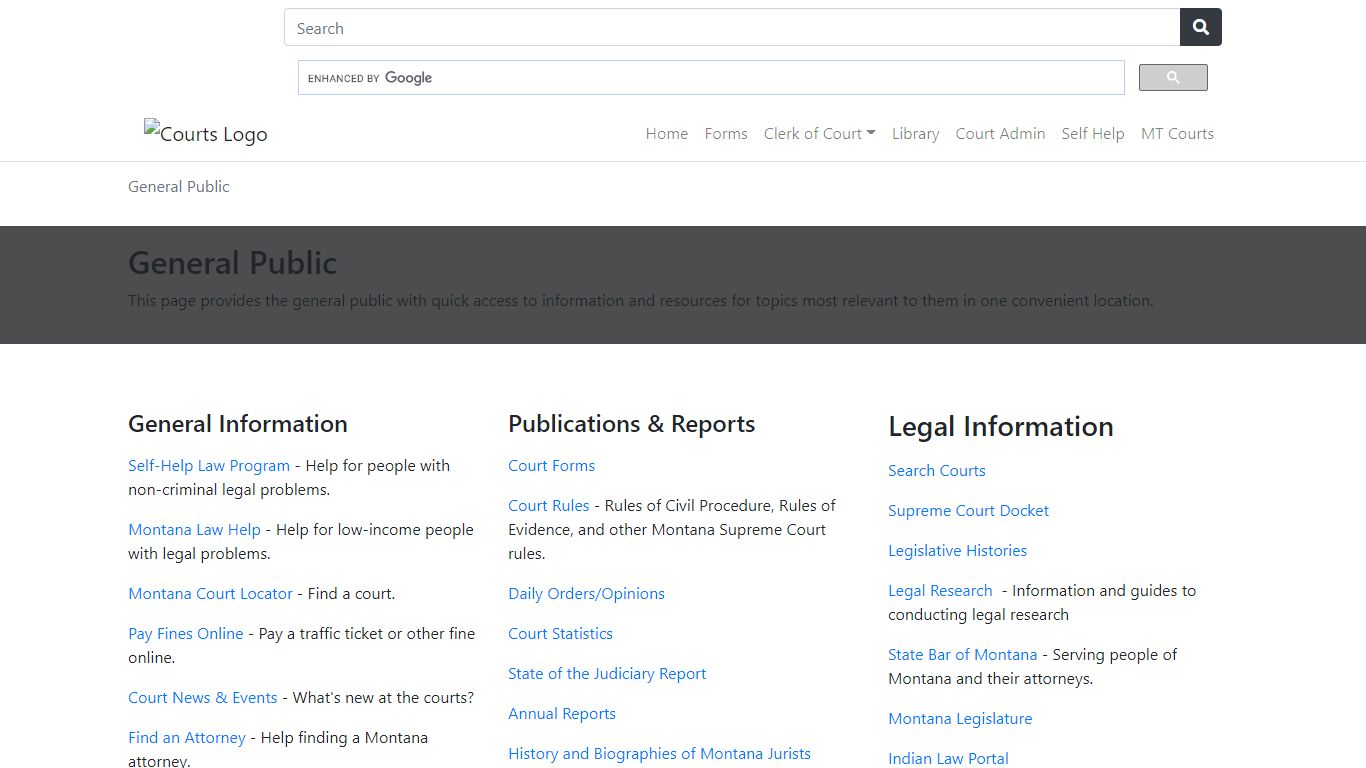Visit the Court News & Events link
Viewport: 1366px width, 768px height.
tap(203, 698)
